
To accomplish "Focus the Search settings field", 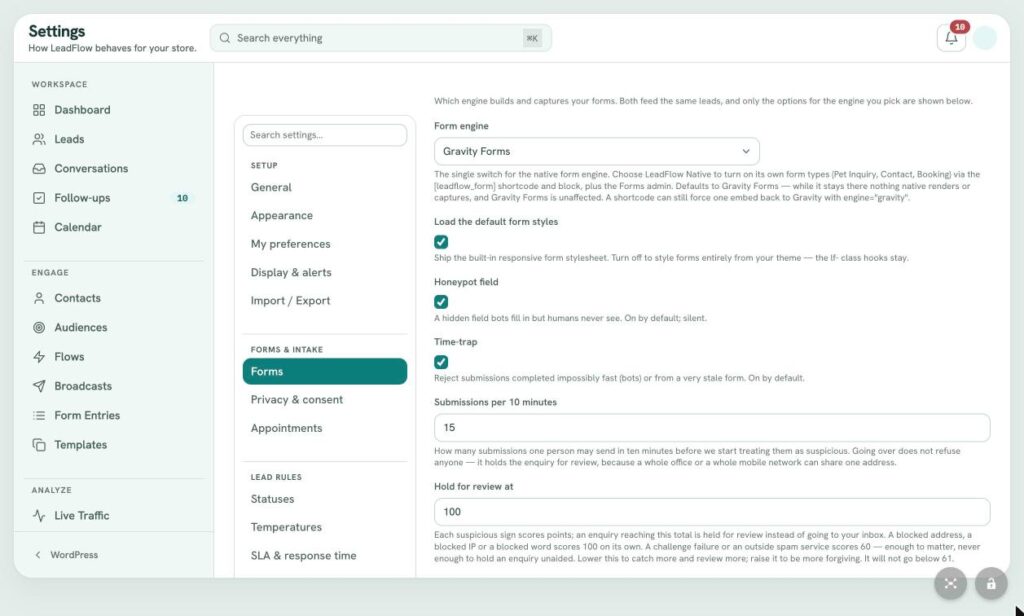I will 325,135.
